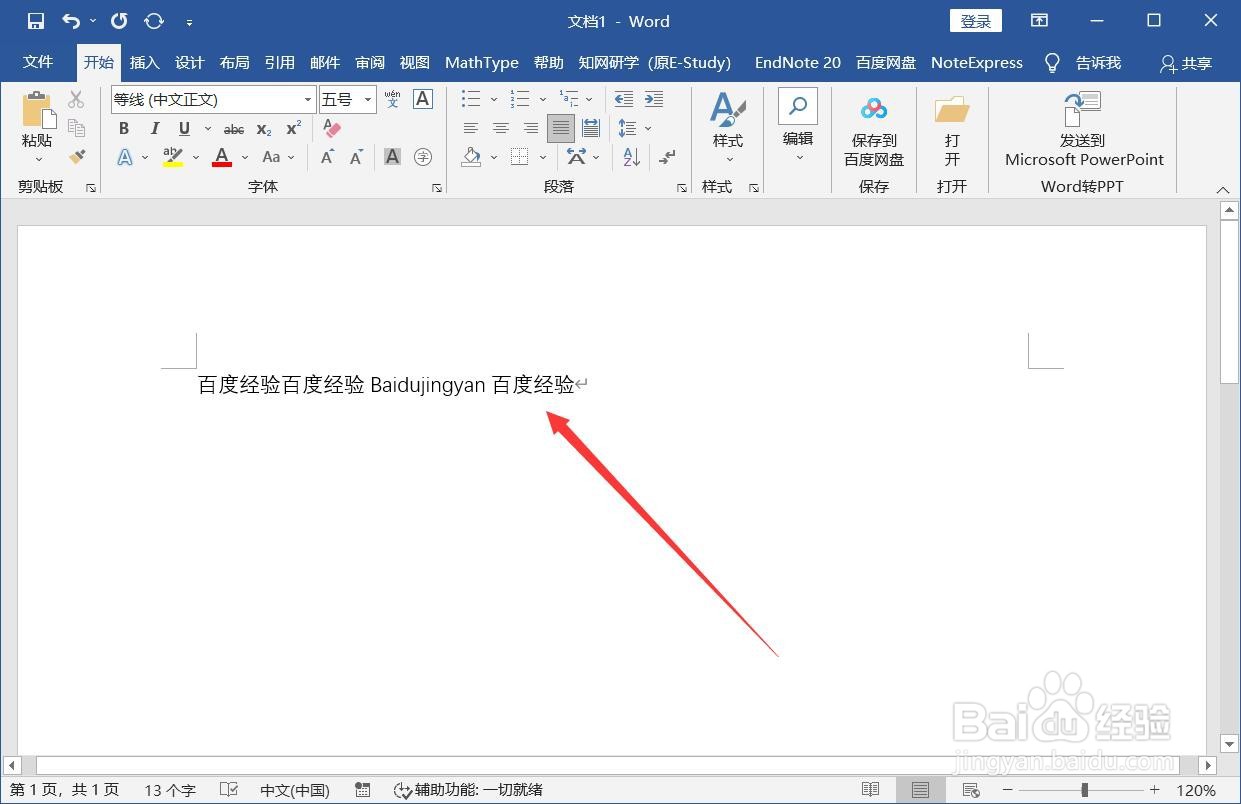Switch to the 布局 Layout tab
The height and width of the screenshot is (804, 1241).
coord(234,62)
